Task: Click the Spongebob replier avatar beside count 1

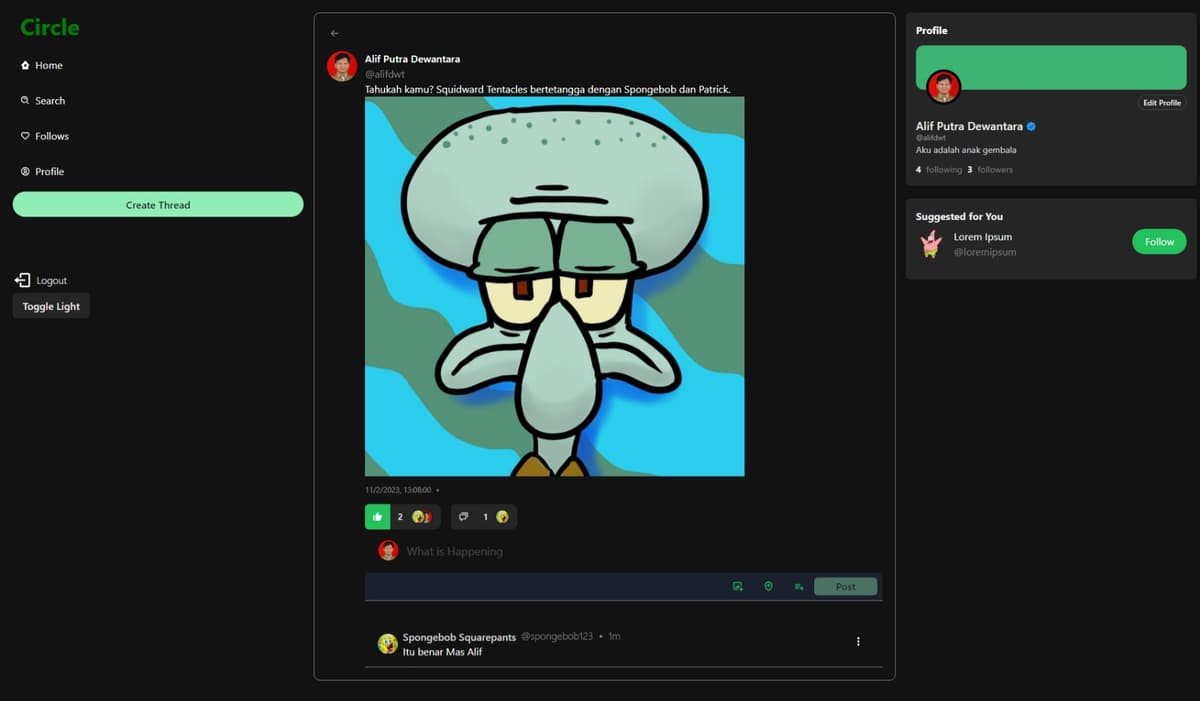Action: [x=502, y=516]
